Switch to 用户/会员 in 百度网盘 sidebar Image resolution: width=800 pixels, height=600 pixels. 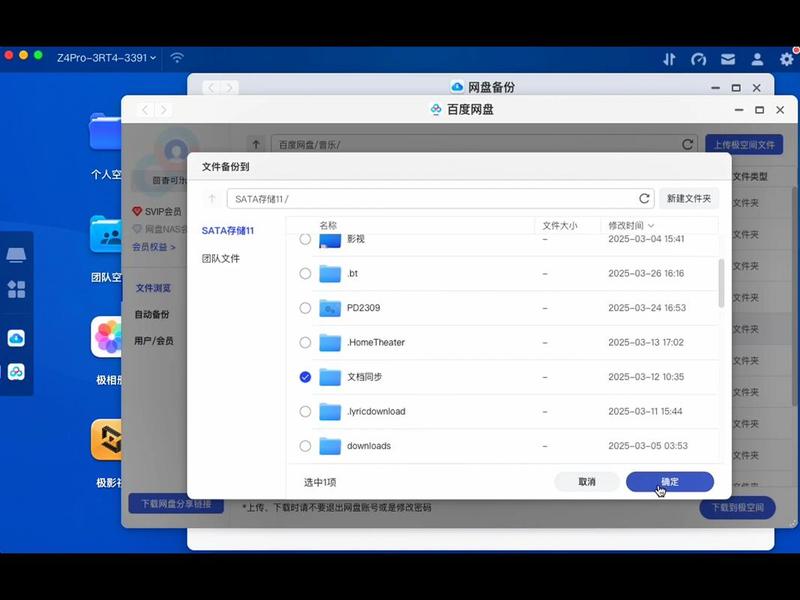[154, 341]
